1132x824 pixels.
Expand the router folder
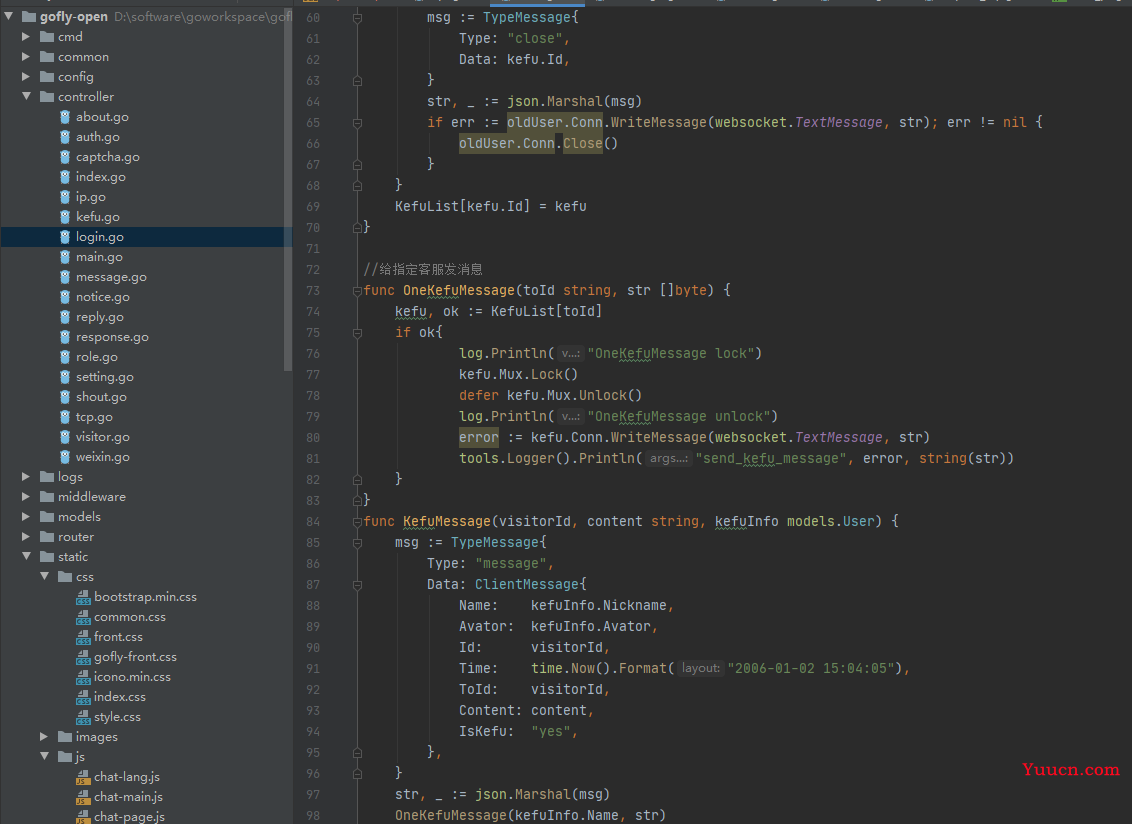[26, 537]
